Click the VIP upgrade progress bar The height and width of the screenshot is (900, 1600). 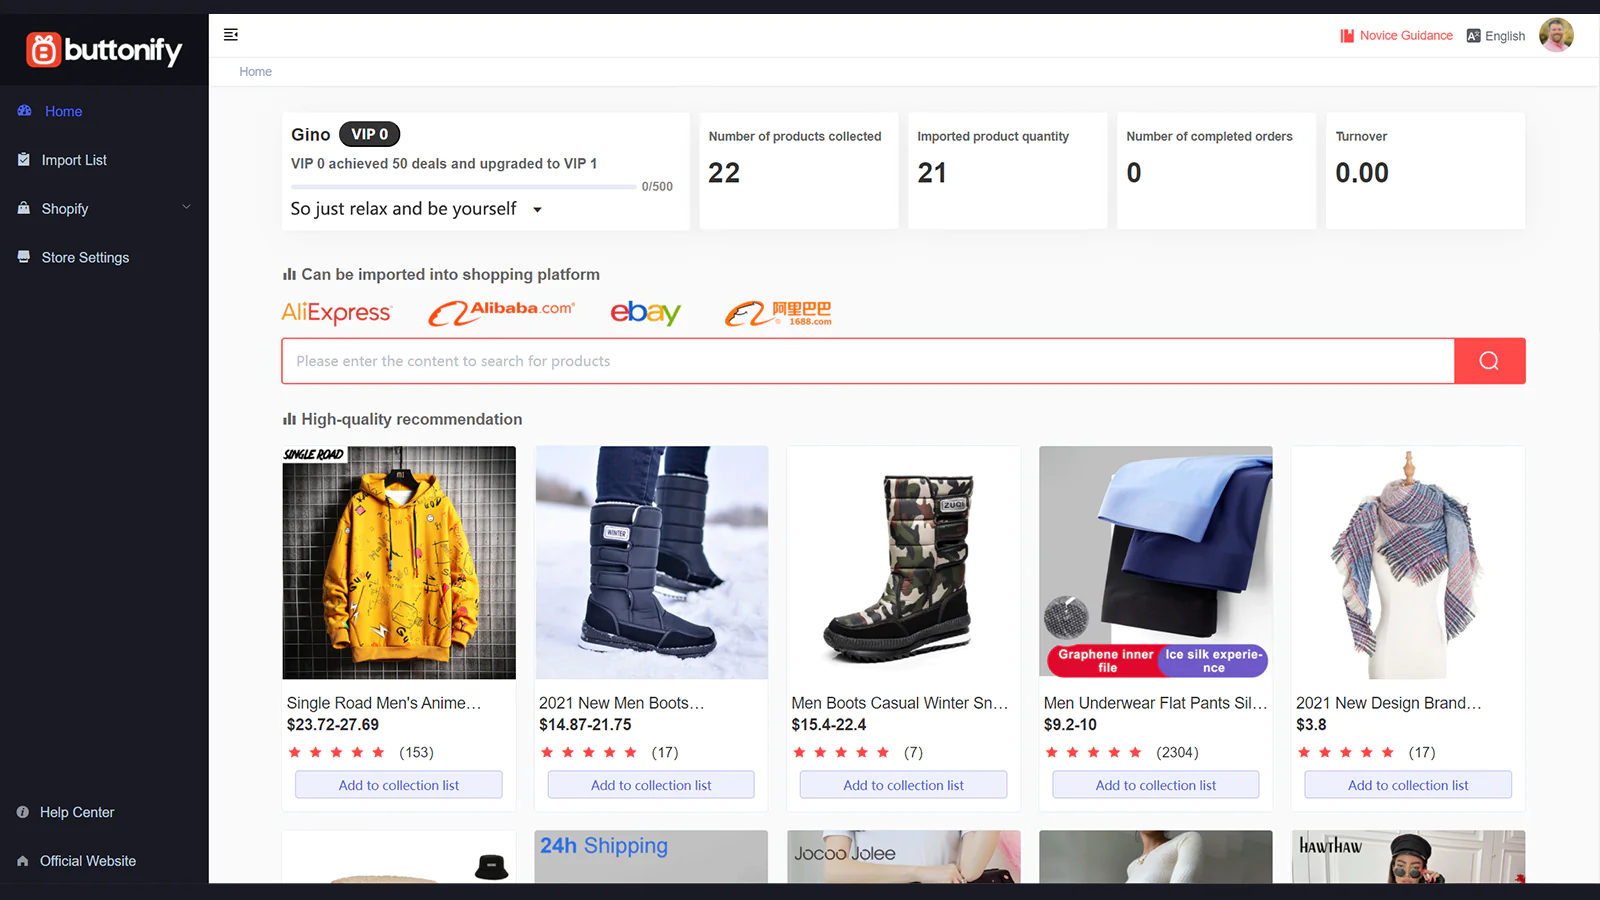[464, 187]
